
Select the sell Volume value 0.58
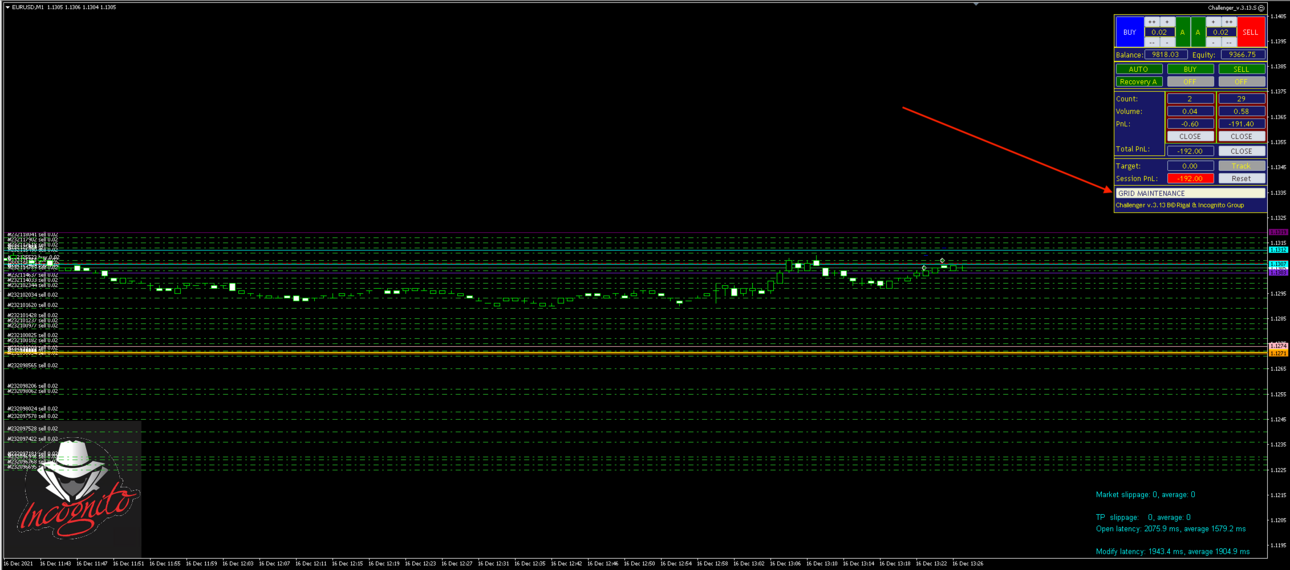[x=1242, y=111]
